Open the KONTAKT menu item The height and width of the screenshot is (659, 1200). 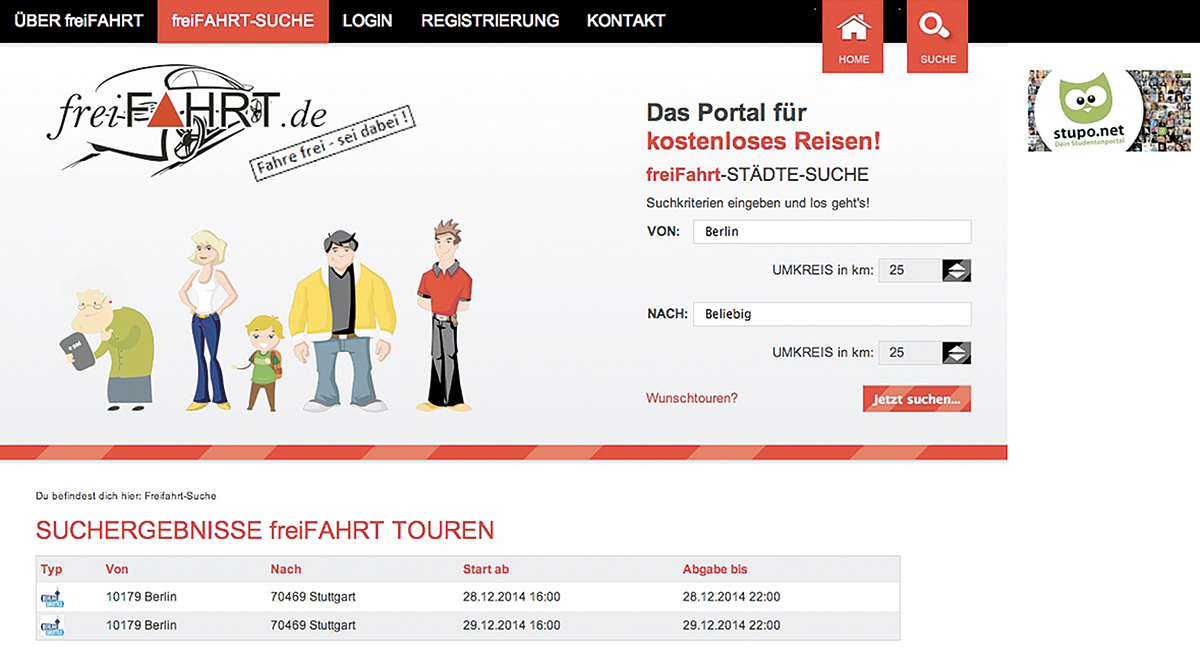click(625, 21)
